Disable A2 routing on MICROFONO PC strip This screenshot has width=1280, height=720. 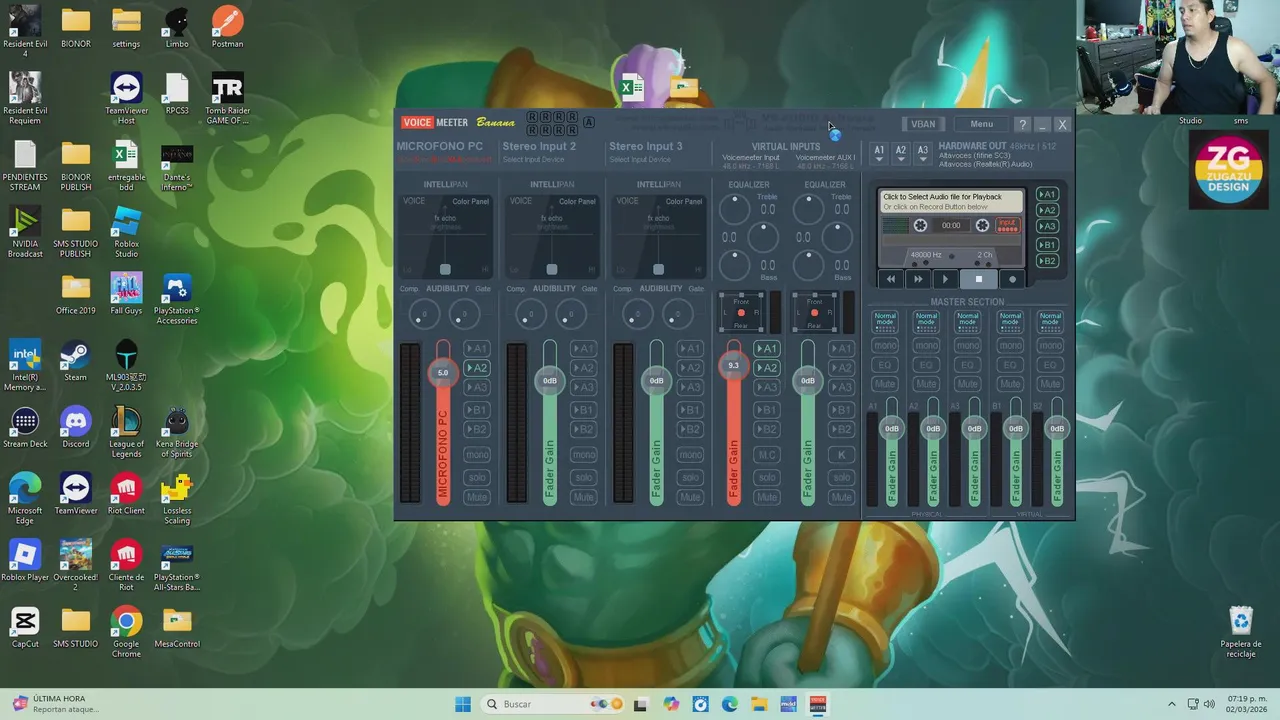[x=477, y=368]
